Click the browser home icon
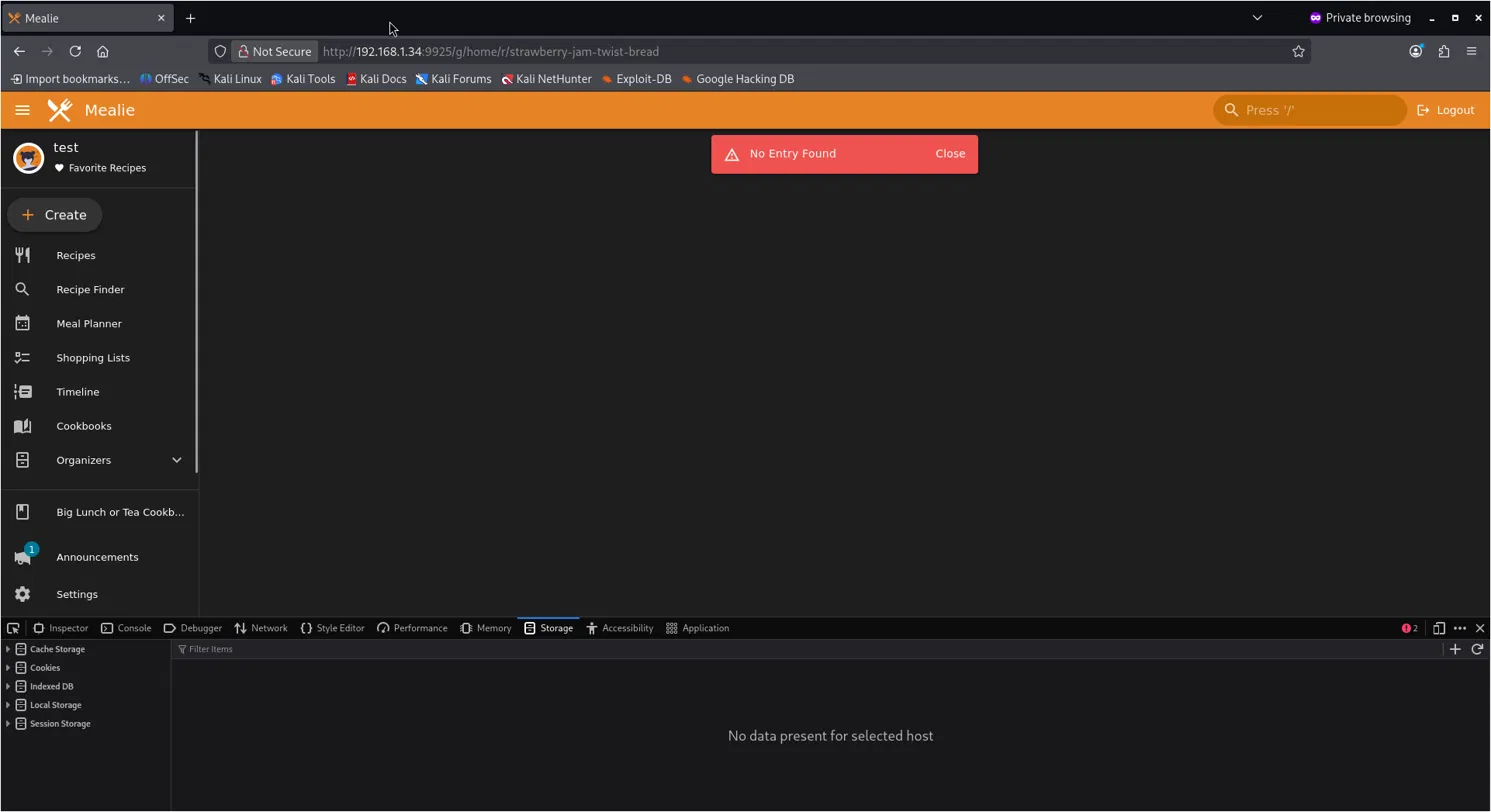 coord(103,51)
